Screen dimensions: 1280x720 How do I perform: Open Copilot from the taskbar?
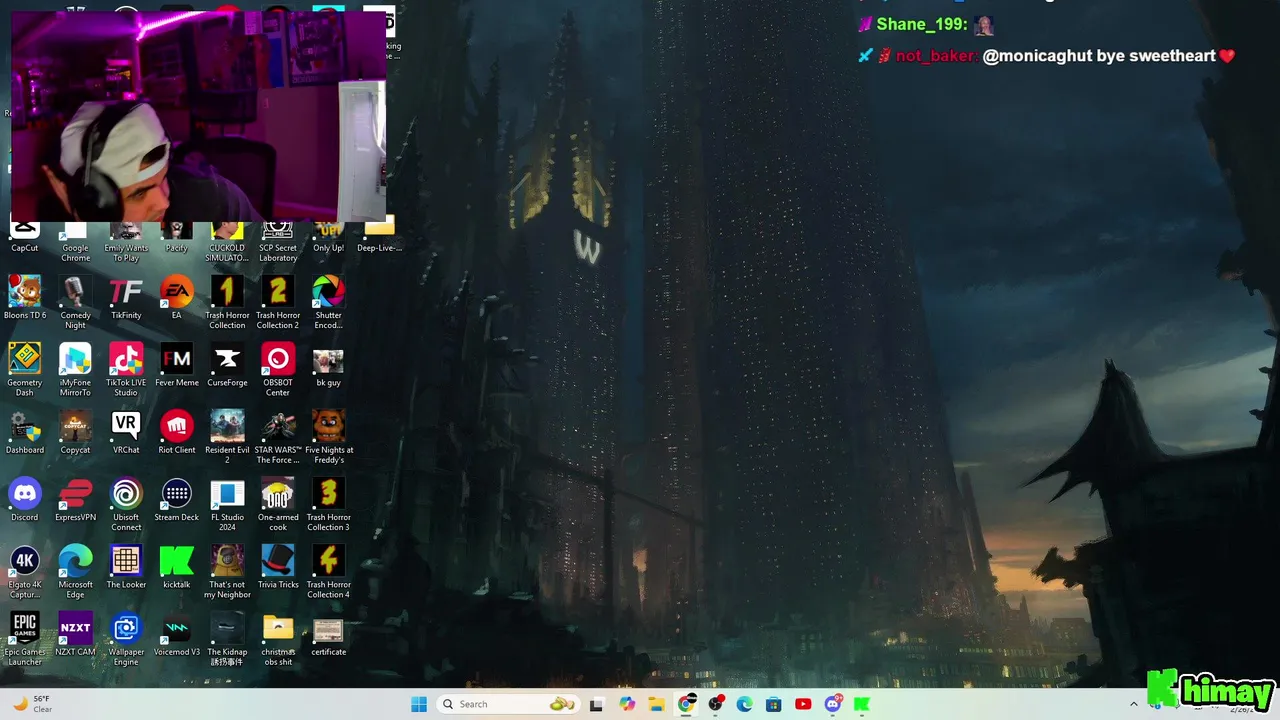[x=627, y=704]
